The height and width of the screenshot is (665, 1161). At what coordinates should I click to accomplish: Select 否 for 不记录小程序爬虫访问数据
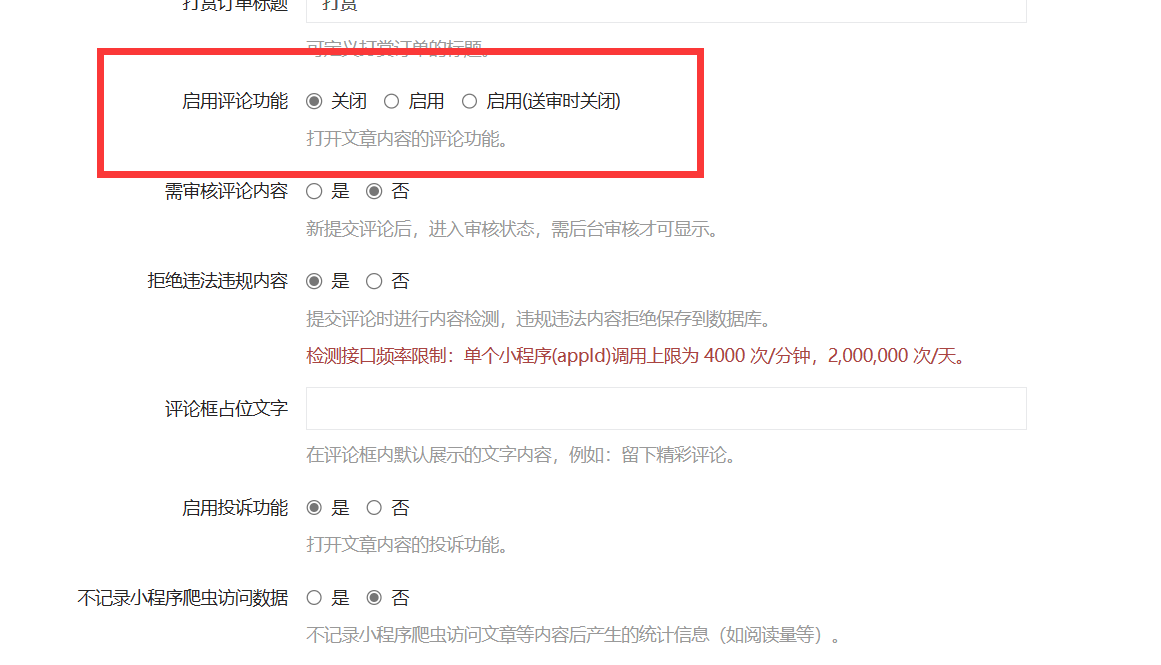374,598
